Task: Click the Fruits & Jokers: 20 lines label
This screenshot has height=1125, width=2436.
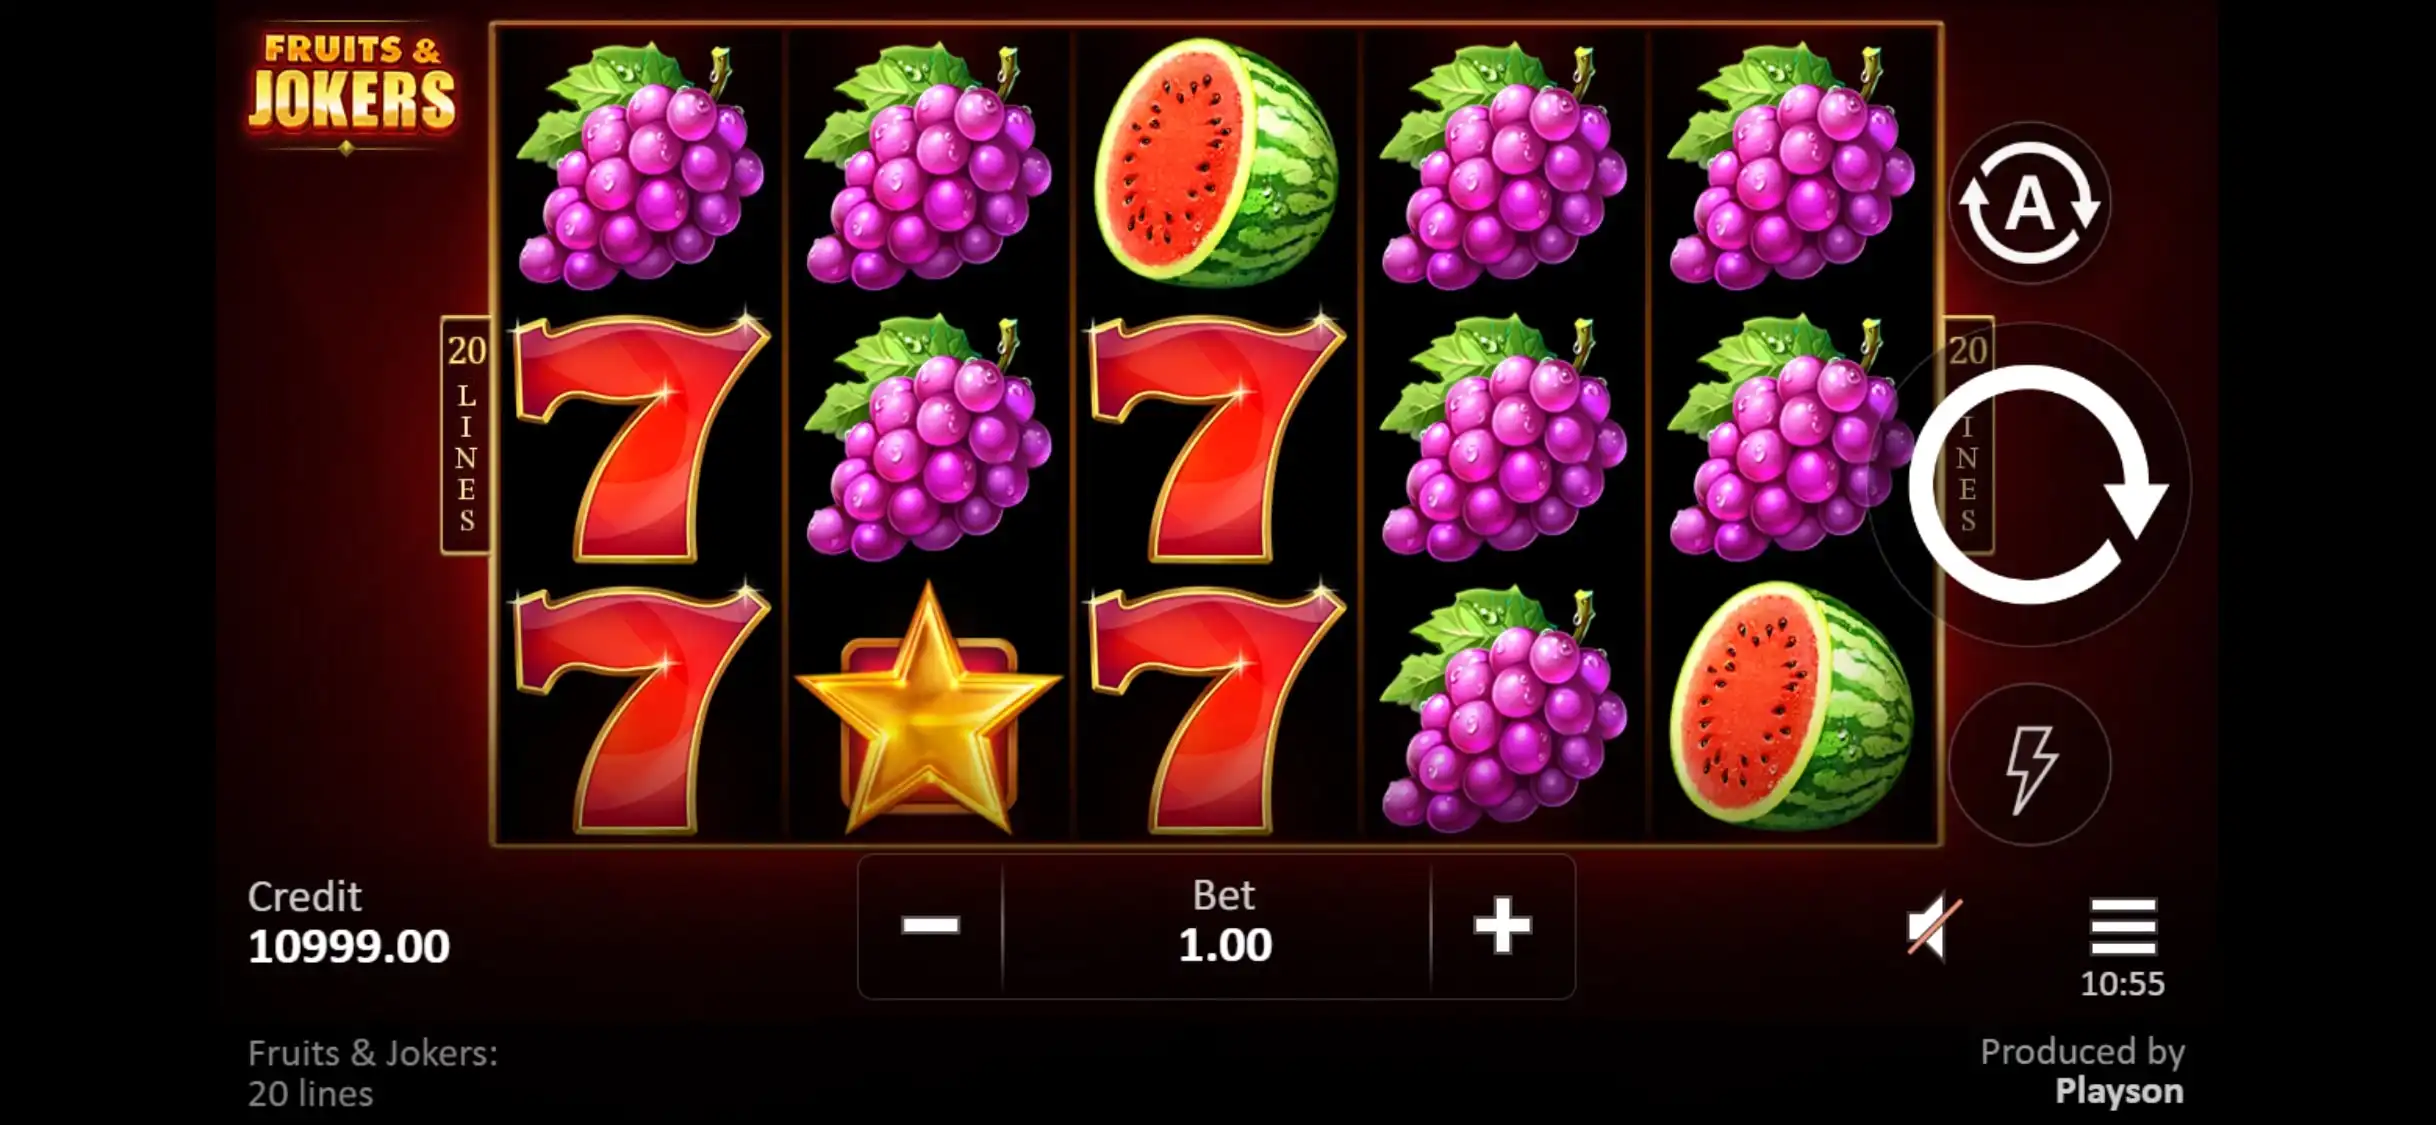Action: click(x=373, y=1073)
